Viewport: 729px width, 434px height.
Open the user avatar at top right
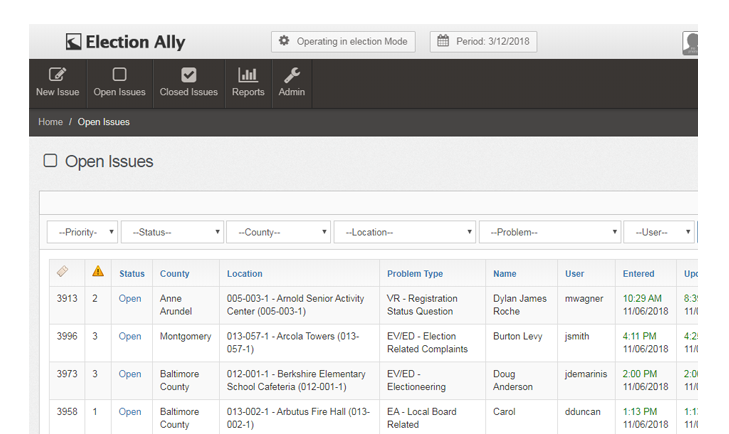[690, 43]
